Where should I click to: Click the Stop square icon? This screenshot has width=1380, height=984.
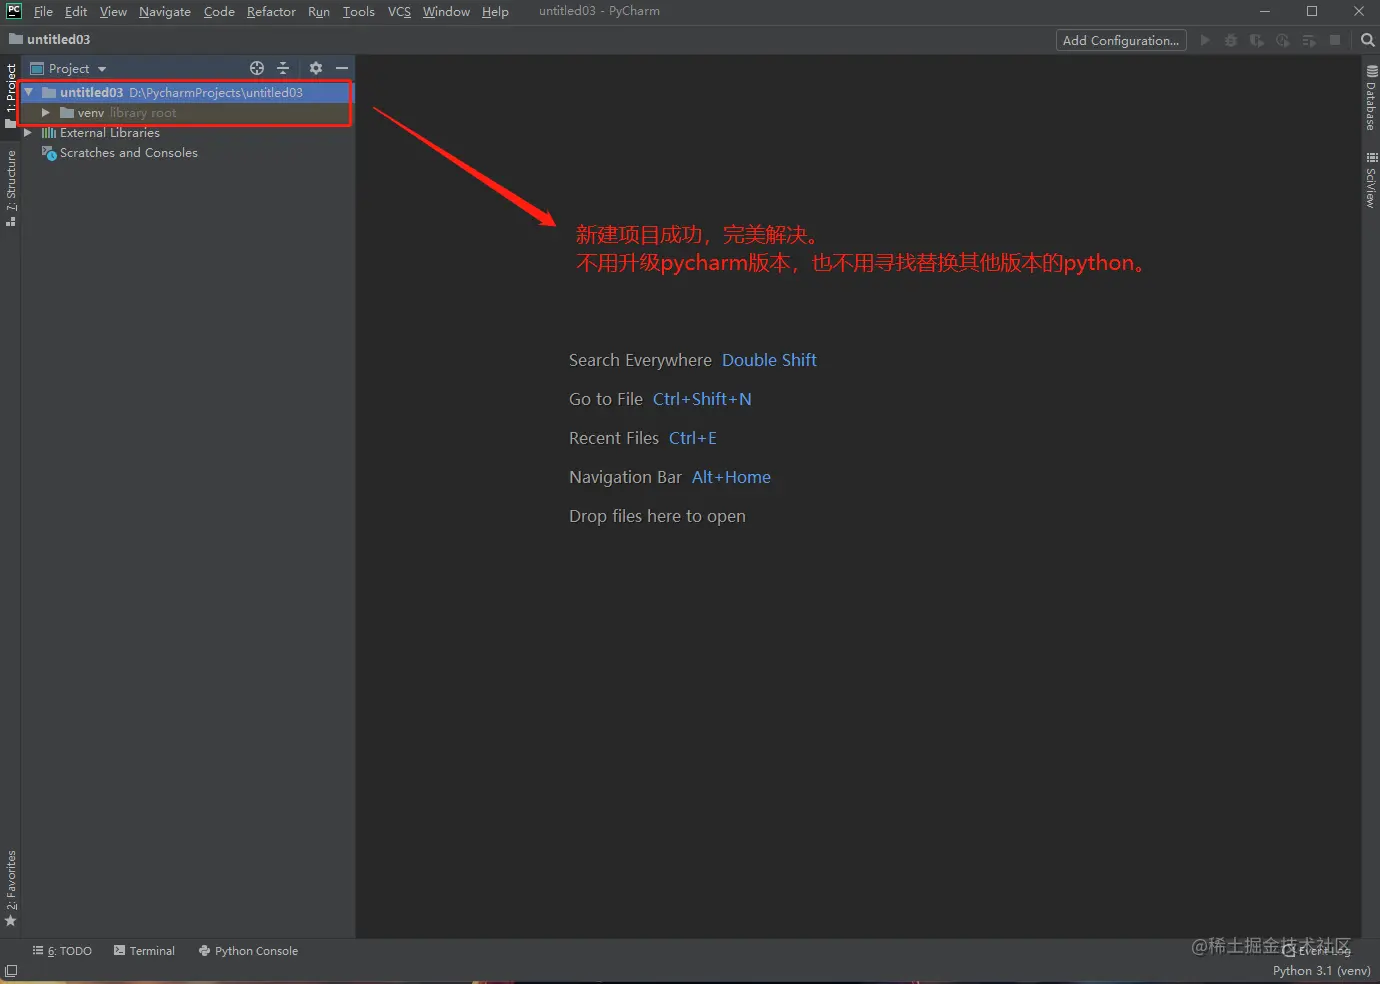(1335, 40)
